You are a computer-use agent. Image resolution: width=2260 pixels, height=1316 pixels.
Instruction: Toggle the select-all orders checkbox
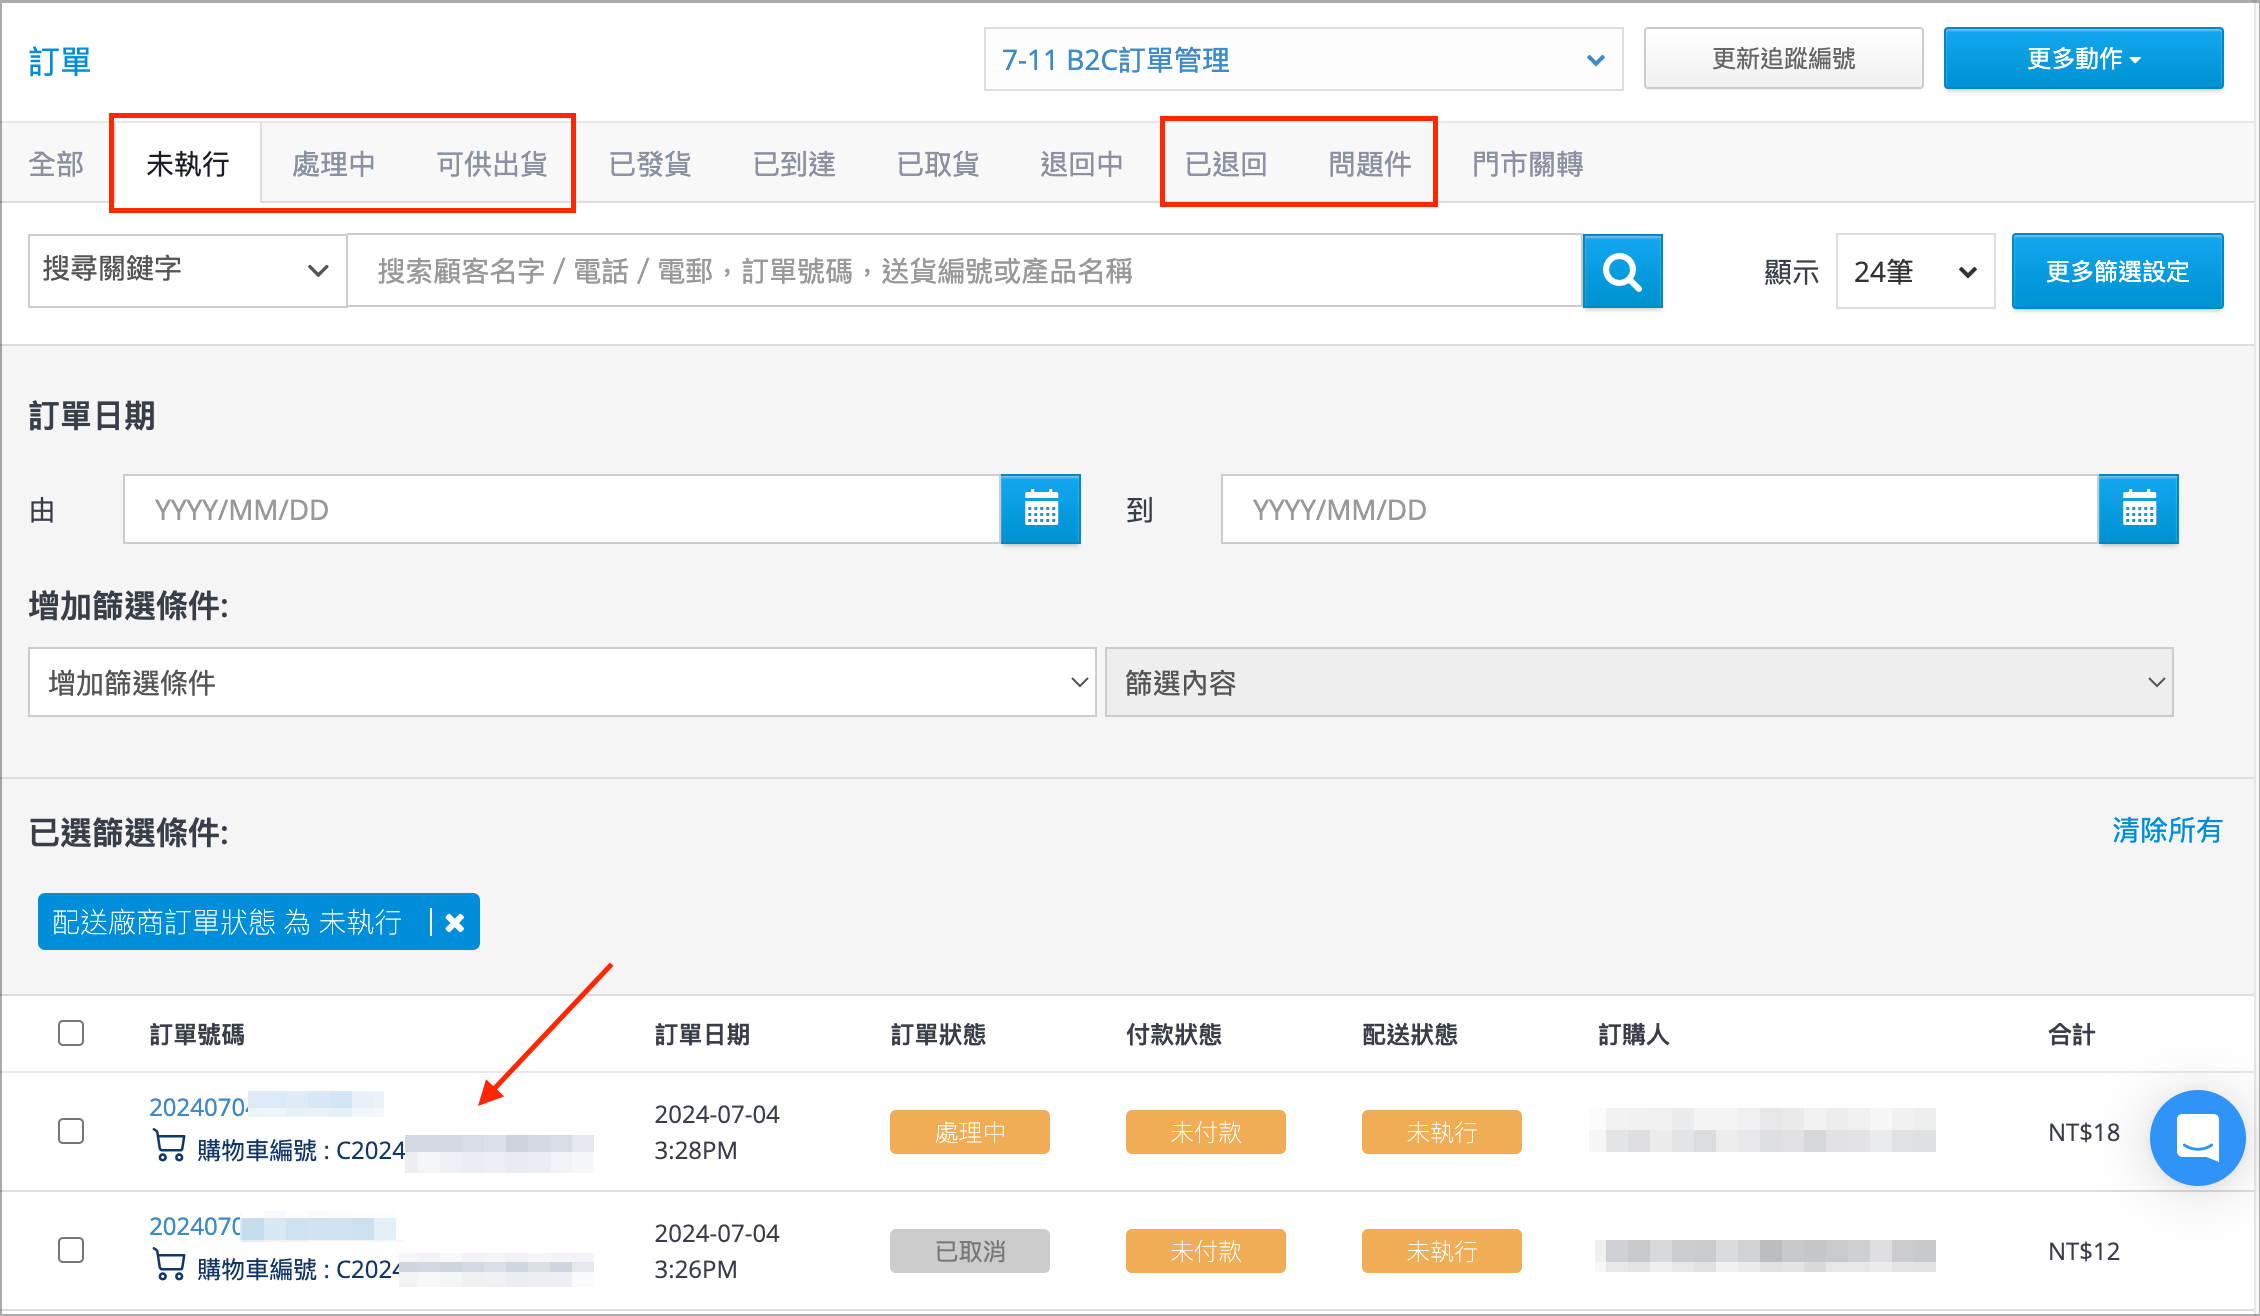(71, 1033)
